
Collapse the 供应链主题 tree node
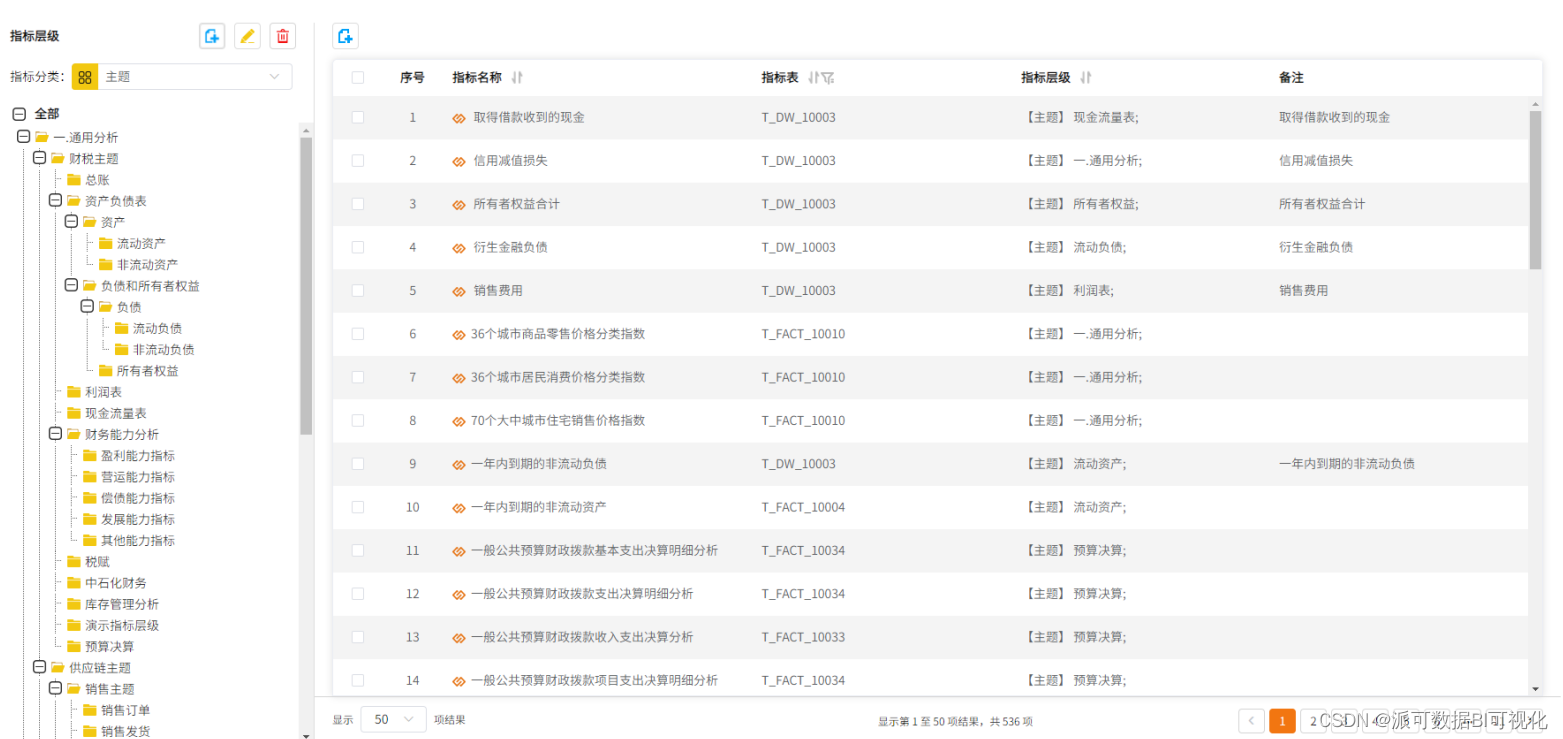click(40, 667)
